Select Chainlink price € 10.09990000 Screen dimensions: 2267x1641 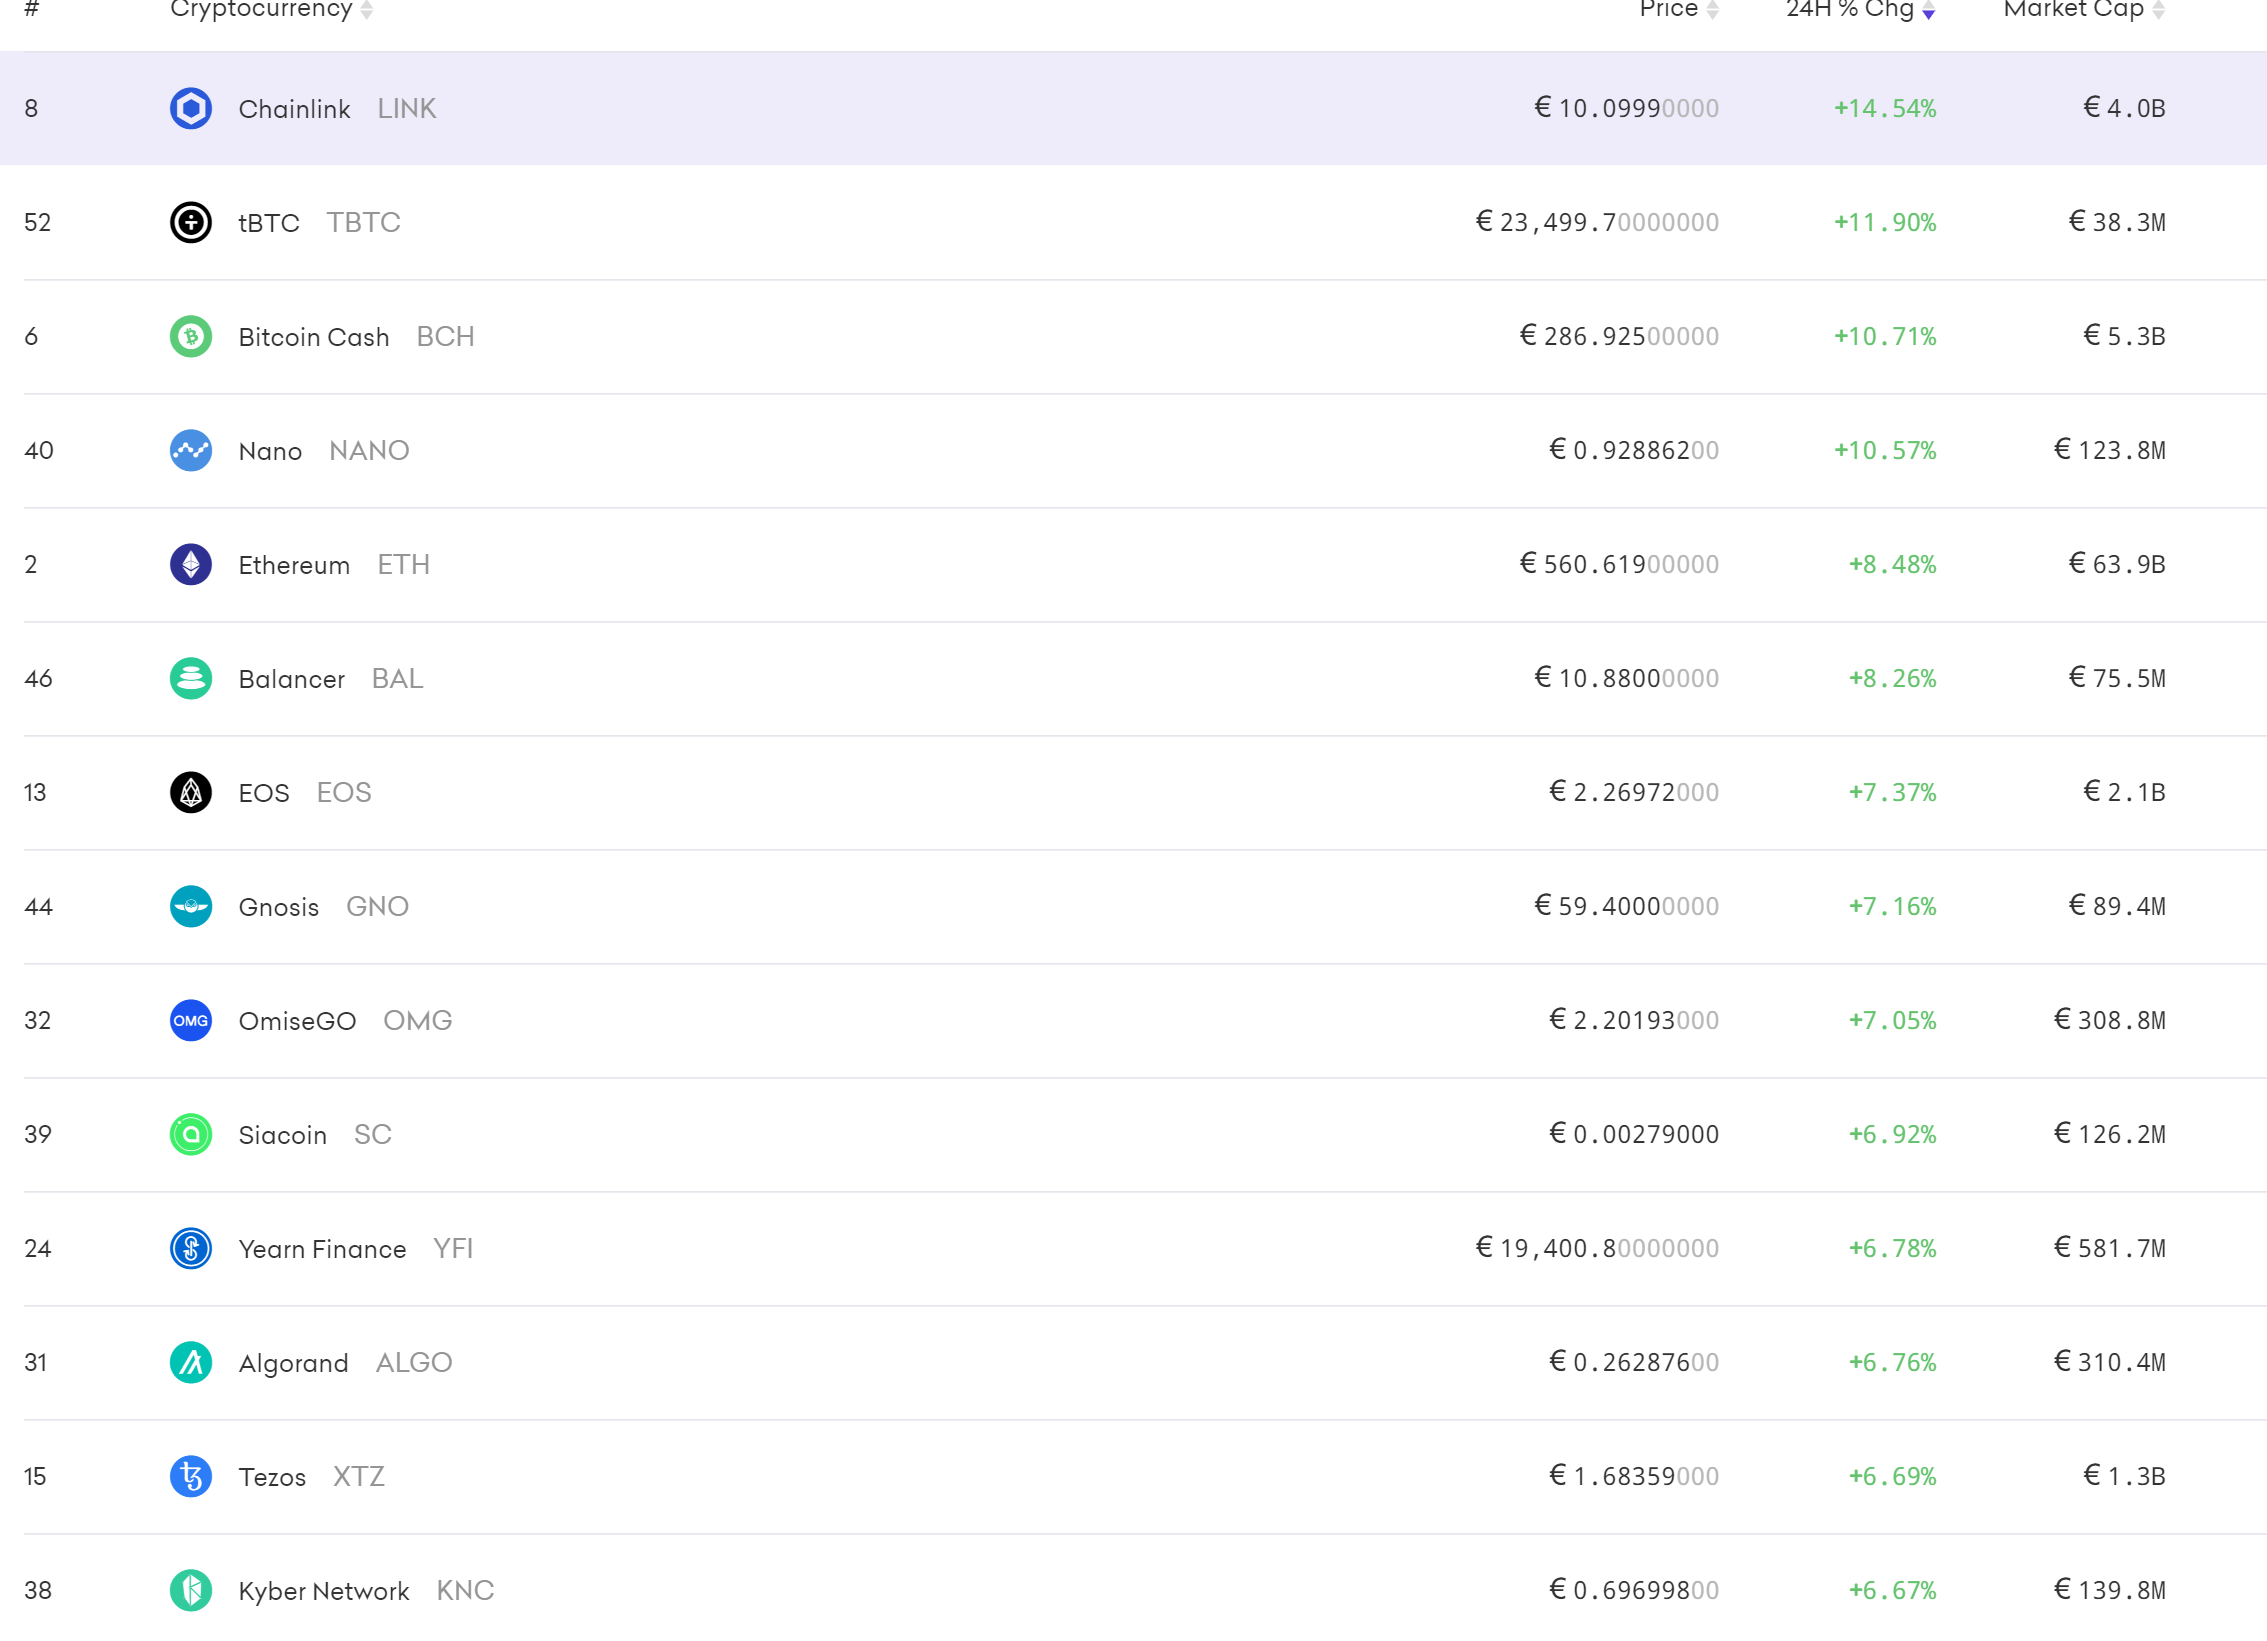(1627, 108)
